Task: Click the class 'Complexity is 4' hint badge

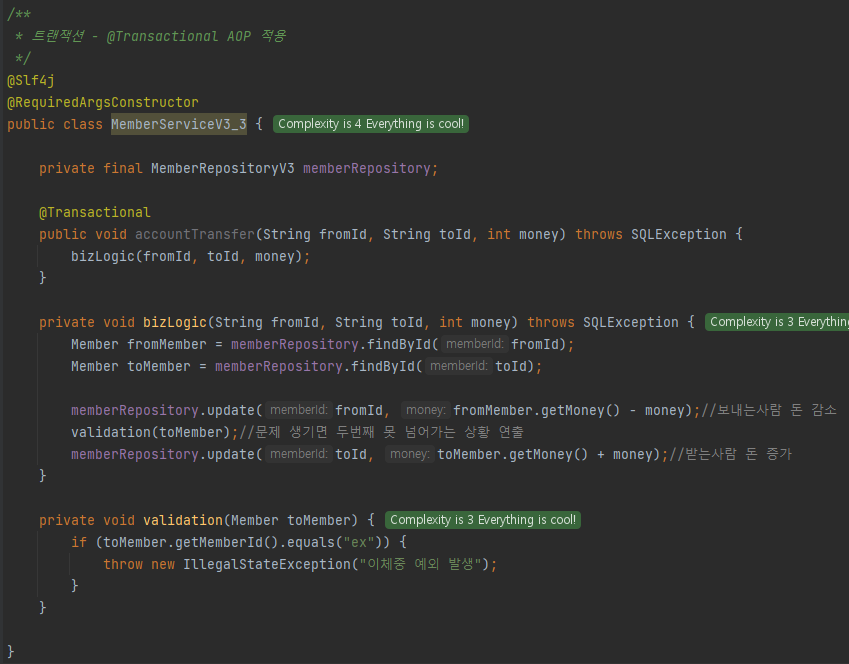Action: pyautogui.click(x=371, y=124)
